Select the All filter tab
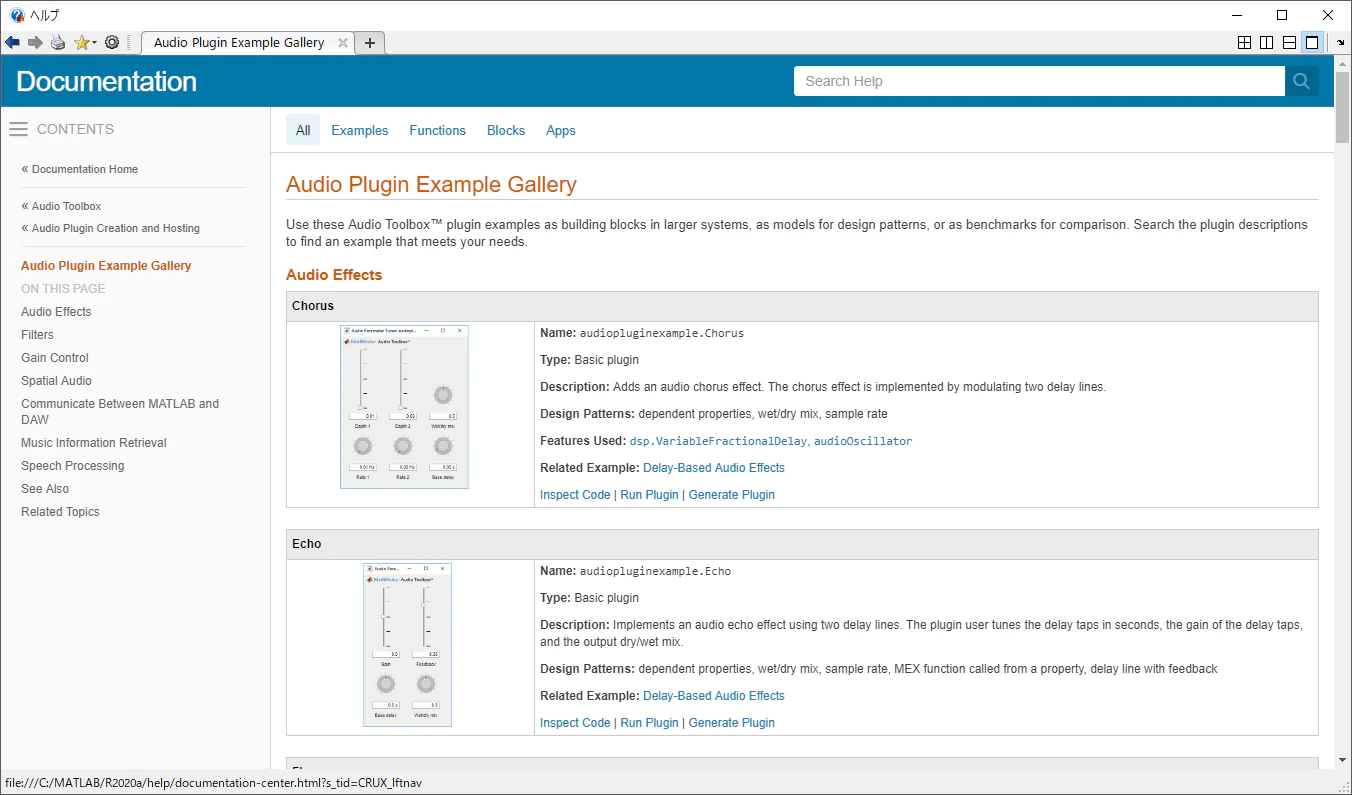 [x=303, y=130]
